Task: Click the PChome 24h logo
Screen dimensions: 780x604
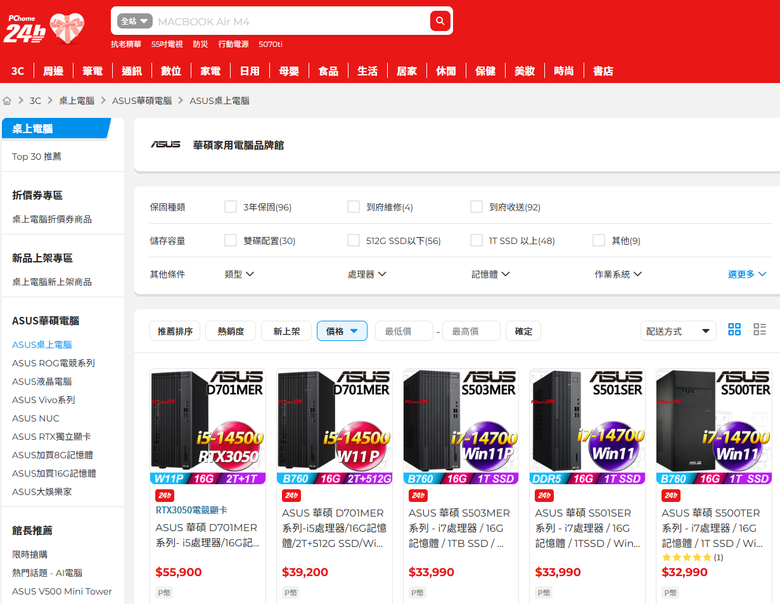Action: tap(24, 29)
